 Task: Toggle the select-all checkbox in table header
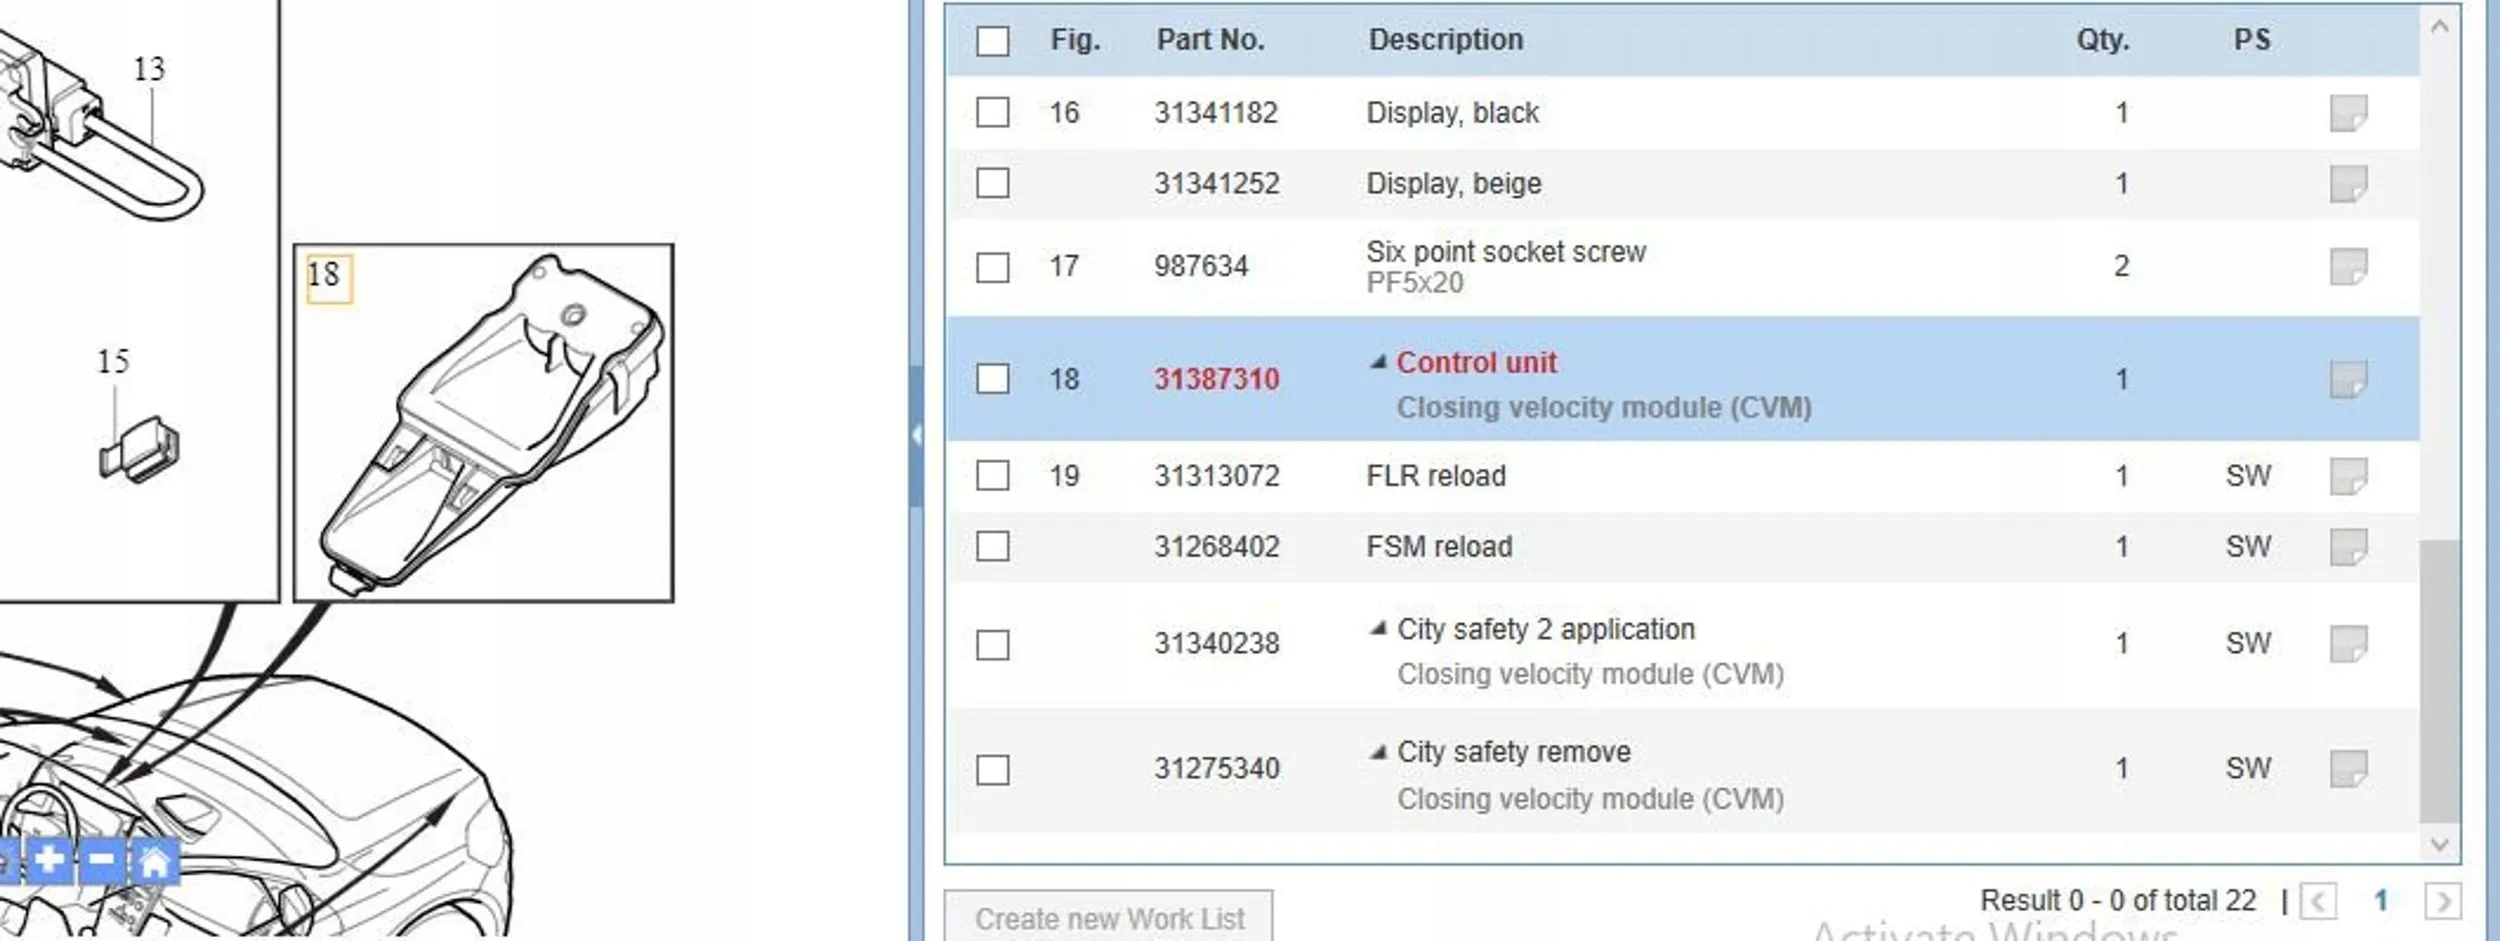[x=993, y=41]
